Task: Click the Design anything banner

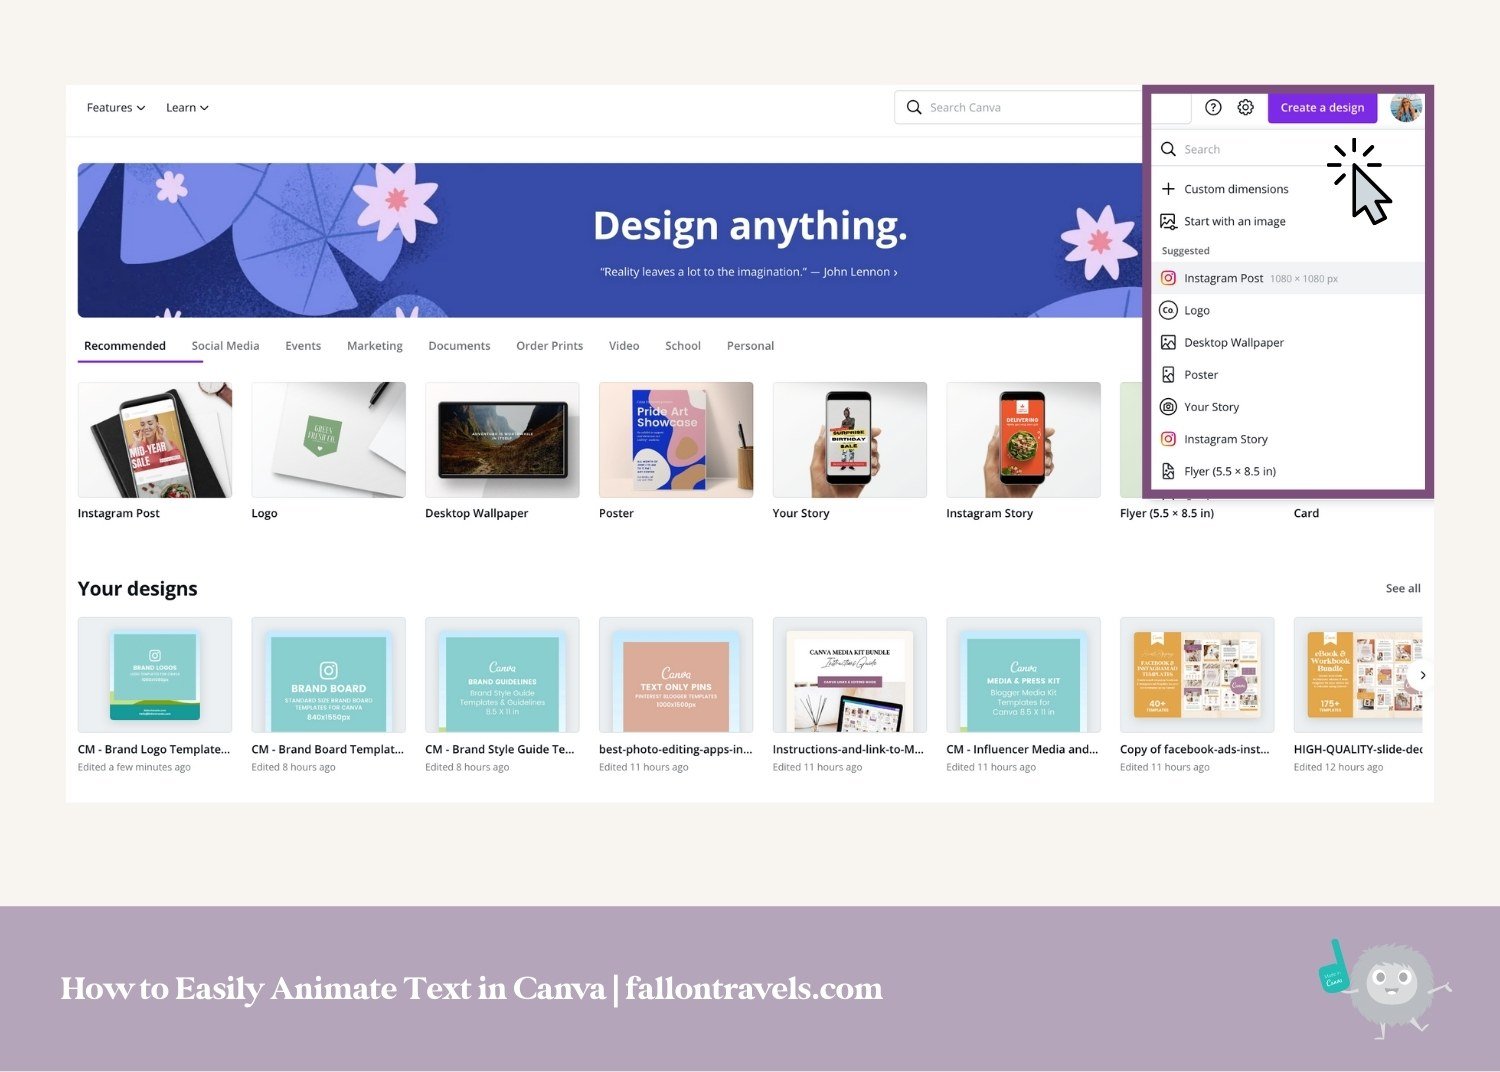Action: [x=610, y=240]
